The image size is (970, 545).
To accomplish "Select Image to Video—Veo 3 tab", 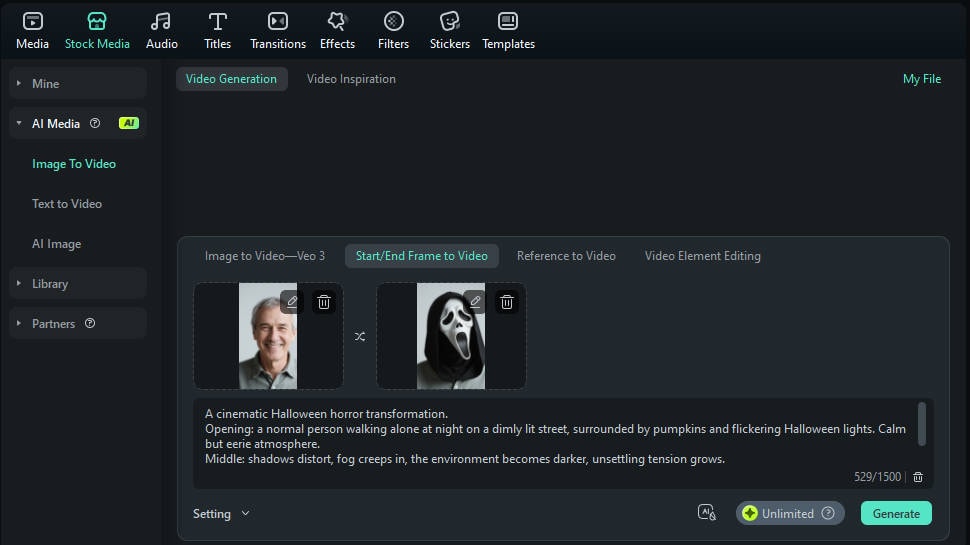I will pos(265,256).
